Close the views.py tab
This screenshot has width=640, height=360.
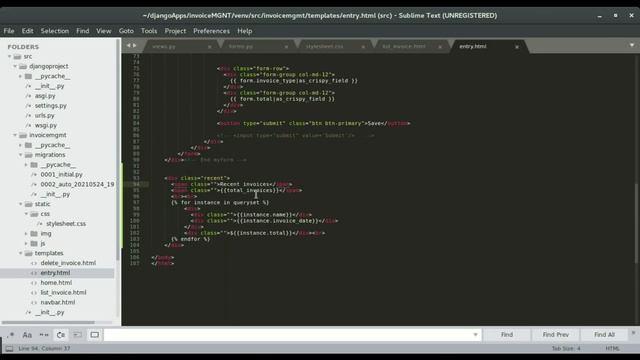click(x=209, y=47)
